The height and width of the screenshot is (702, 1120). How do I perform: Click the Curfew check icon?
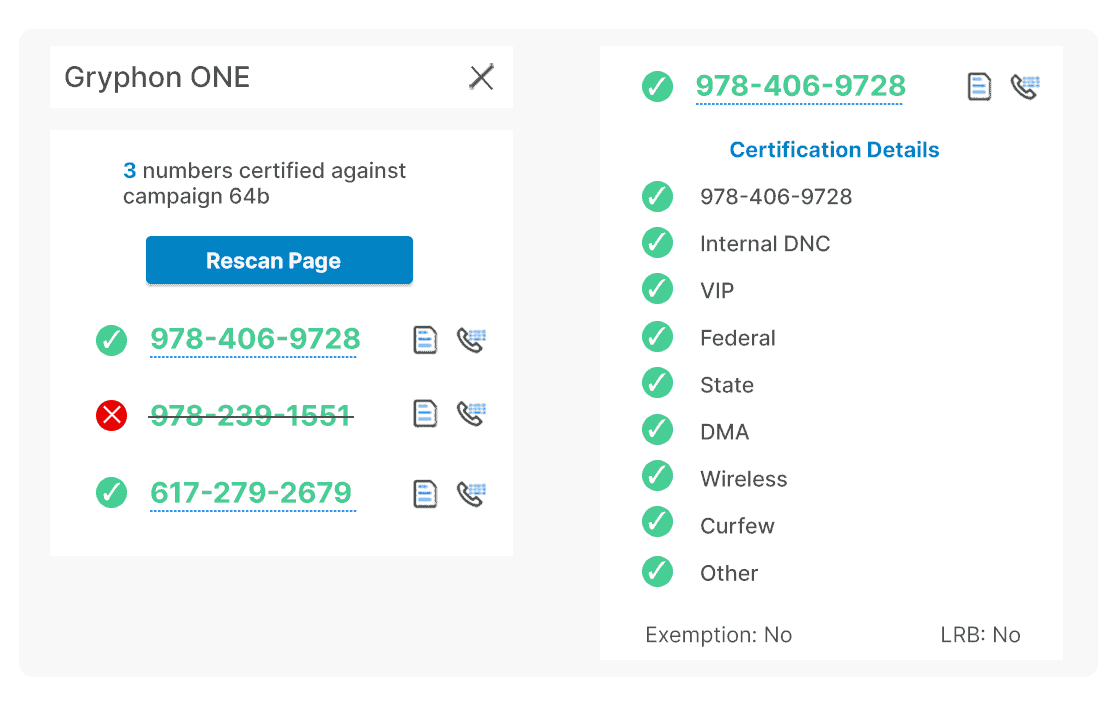click(x=657, y=522)
